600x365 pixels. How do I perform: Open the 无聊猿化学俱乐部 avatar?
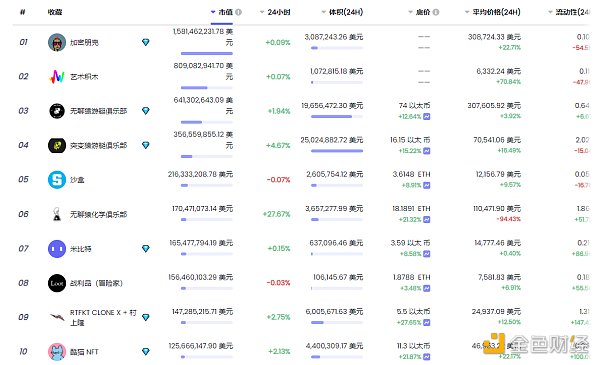point(57,214)
